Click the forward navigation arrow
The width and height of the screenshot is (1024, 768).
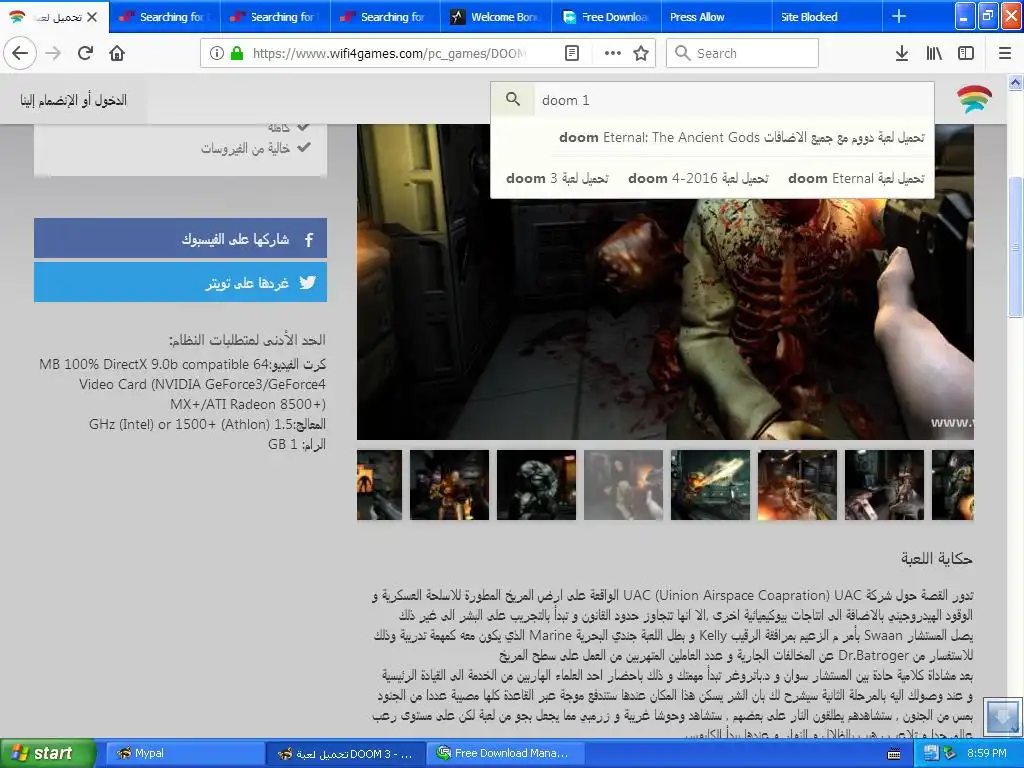pos(54,53)
